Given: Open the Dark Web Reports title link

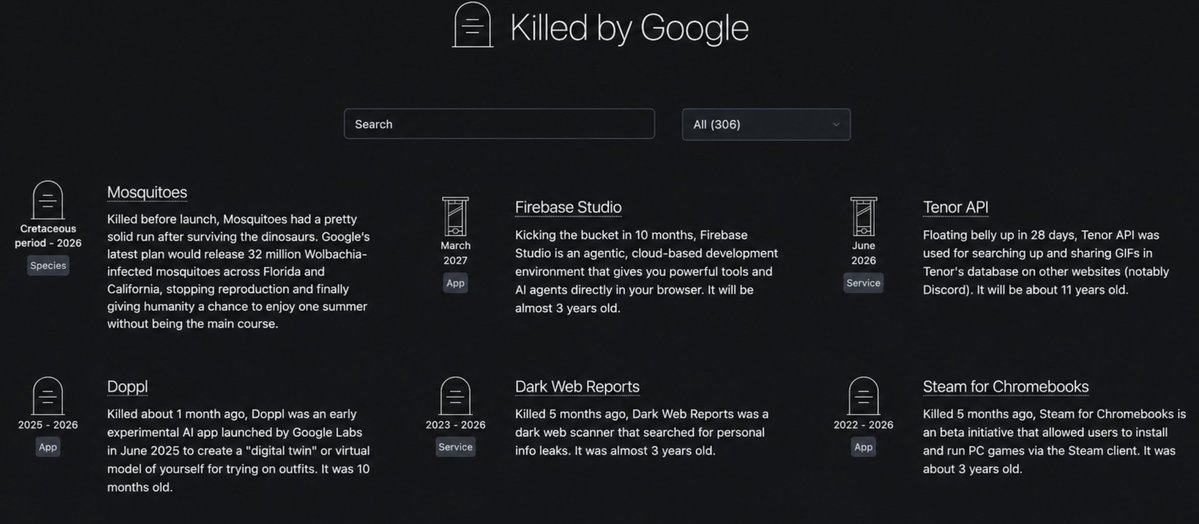Looking at the screenshot, I should (x=577, y=387).
